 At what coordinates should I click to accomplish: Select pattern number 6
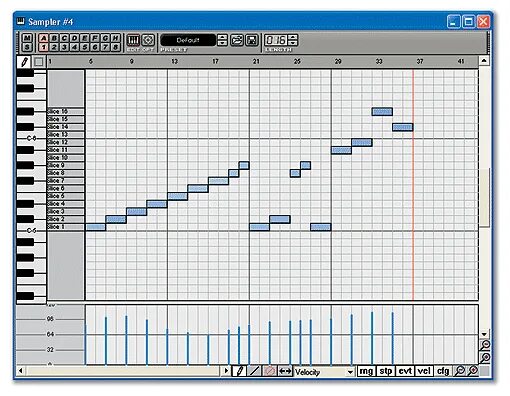95,47
